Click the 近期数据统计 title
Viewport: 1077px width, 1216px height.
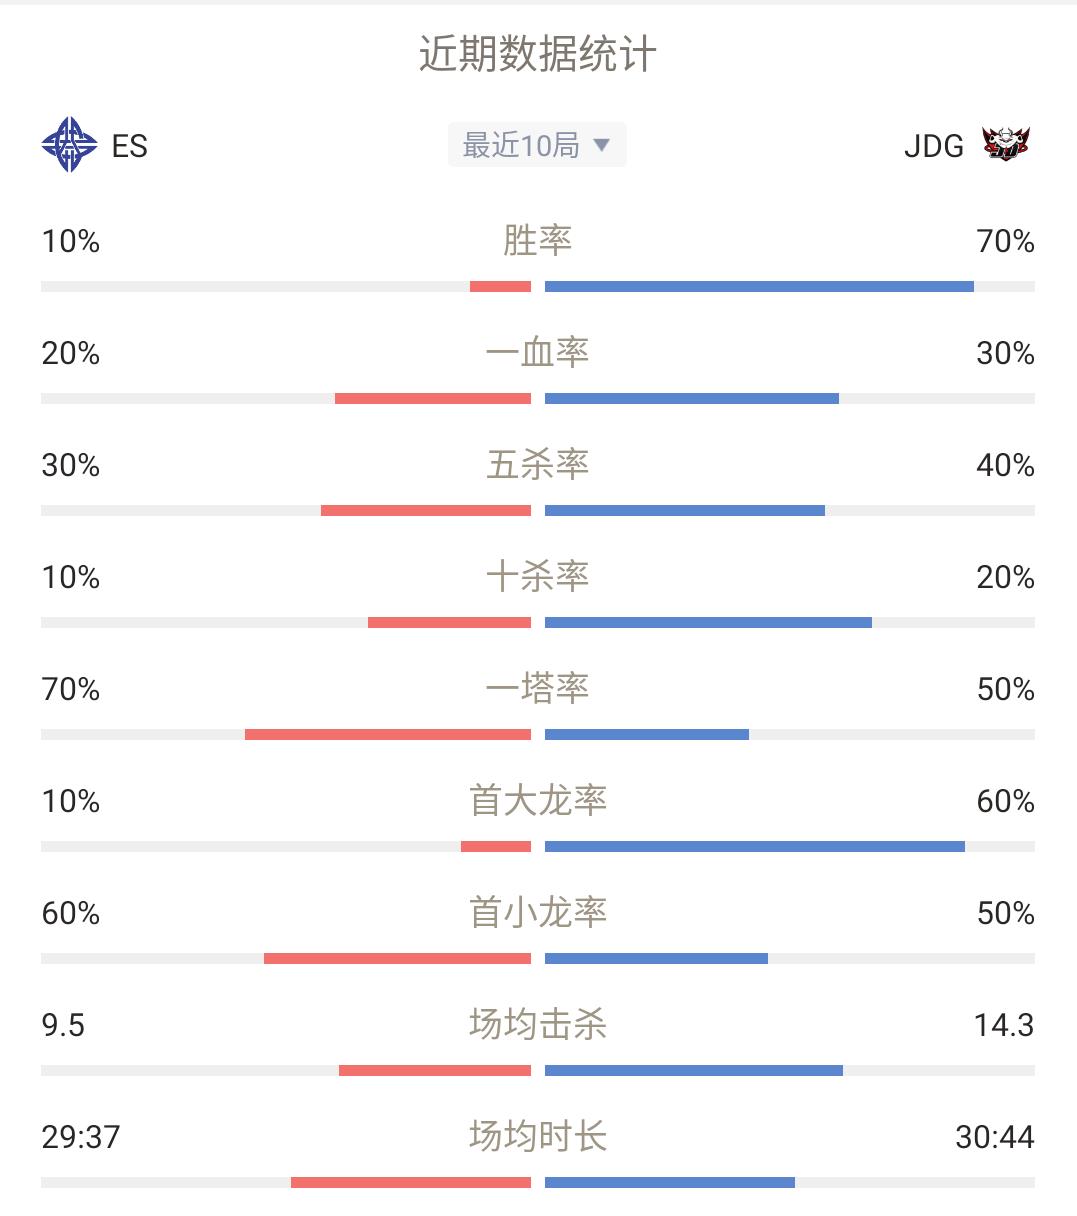[x=538, y=54]
